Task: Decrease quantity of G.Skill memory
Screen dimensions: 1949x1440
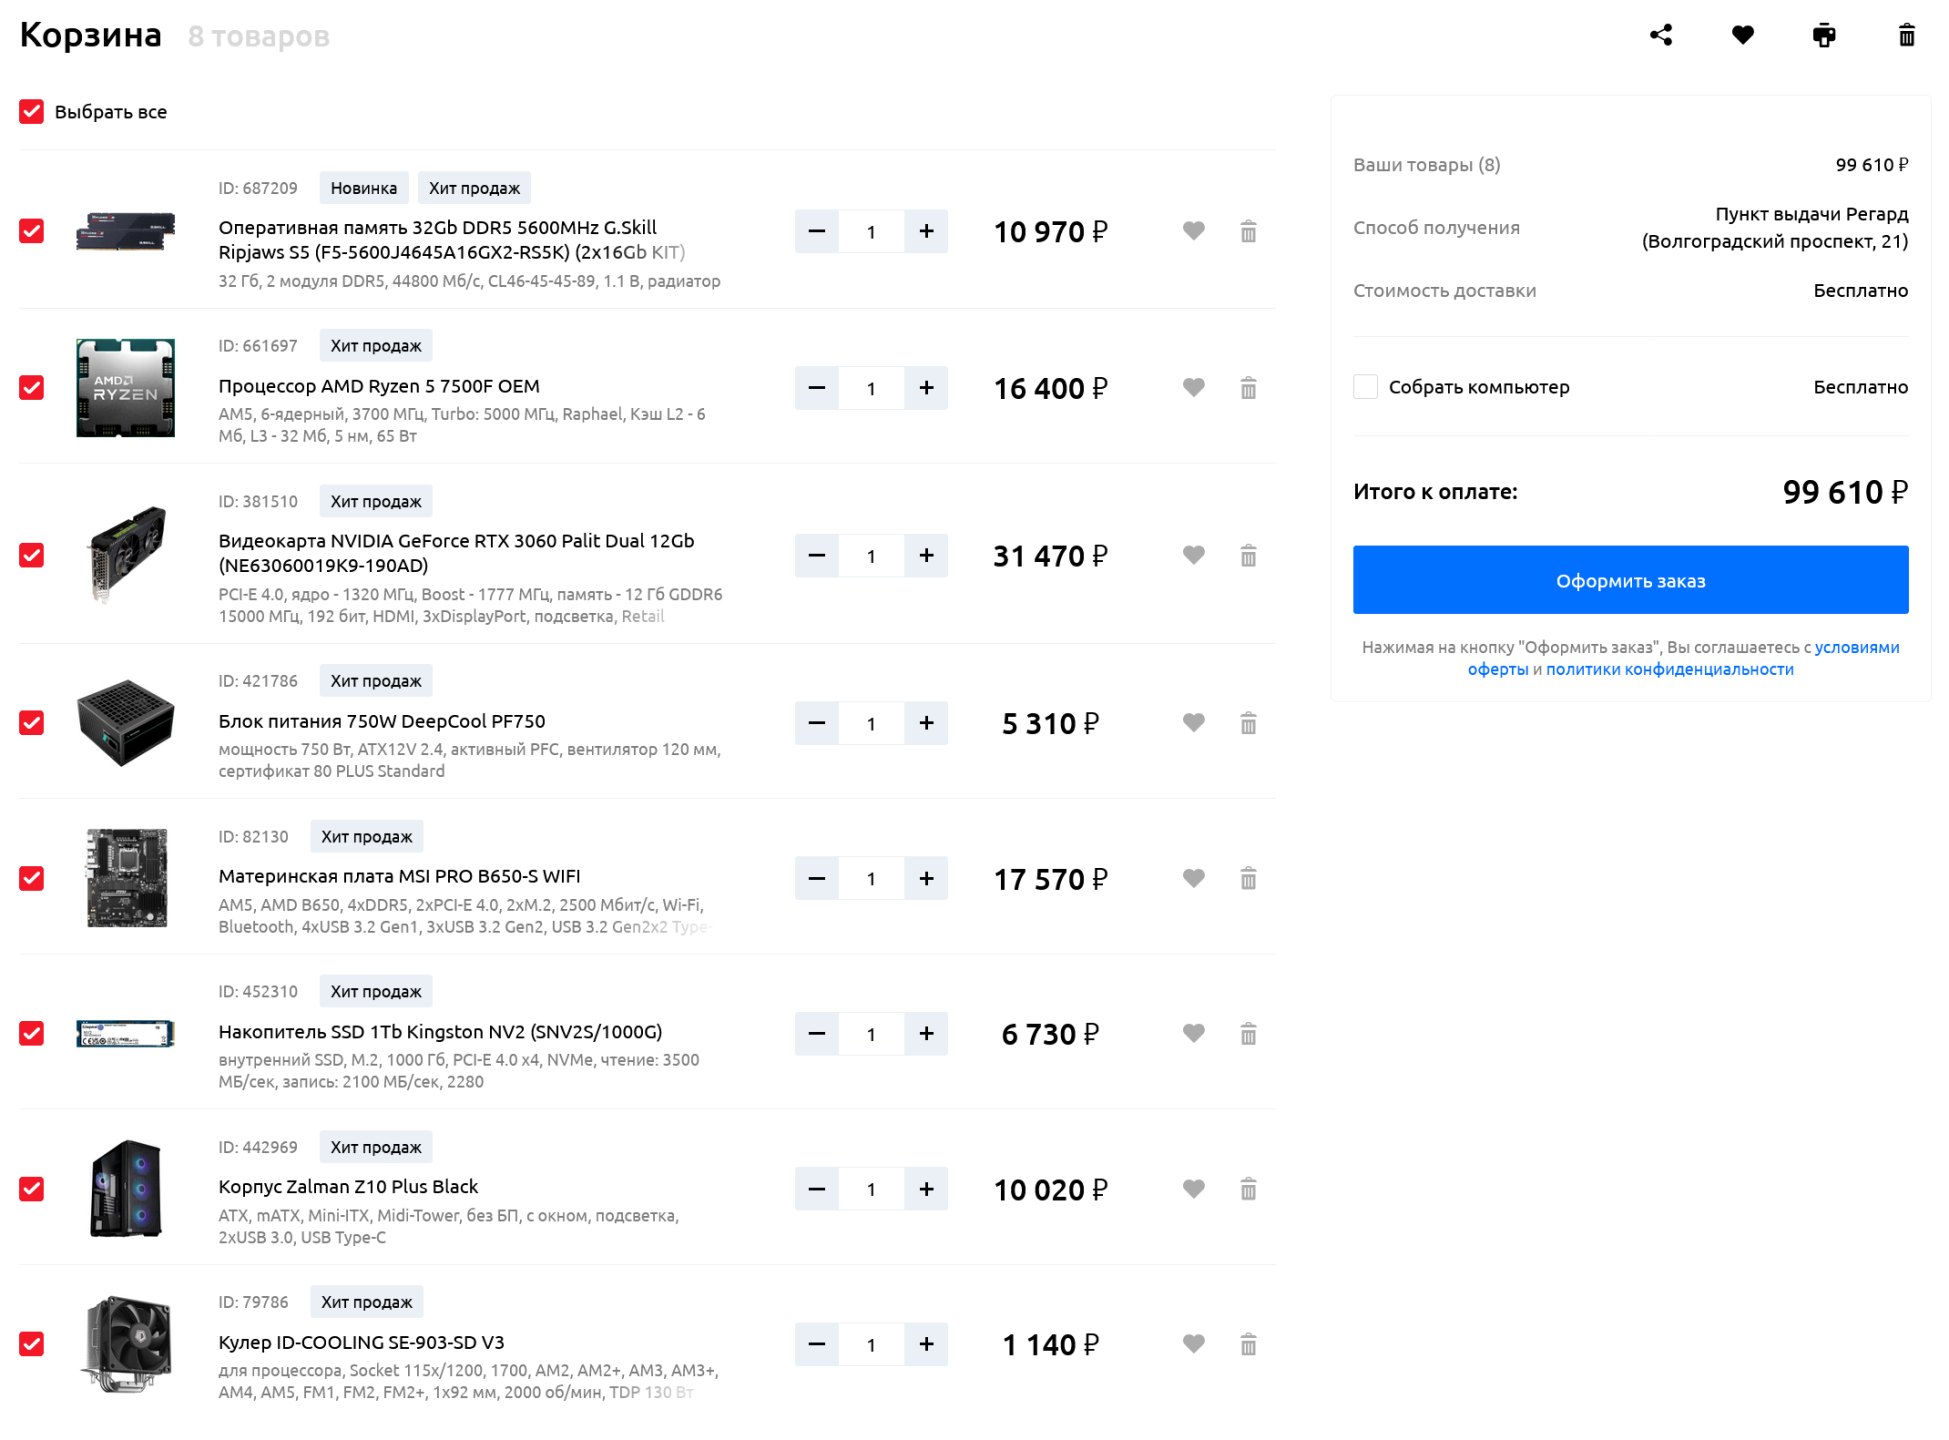Action: point(817,231)
